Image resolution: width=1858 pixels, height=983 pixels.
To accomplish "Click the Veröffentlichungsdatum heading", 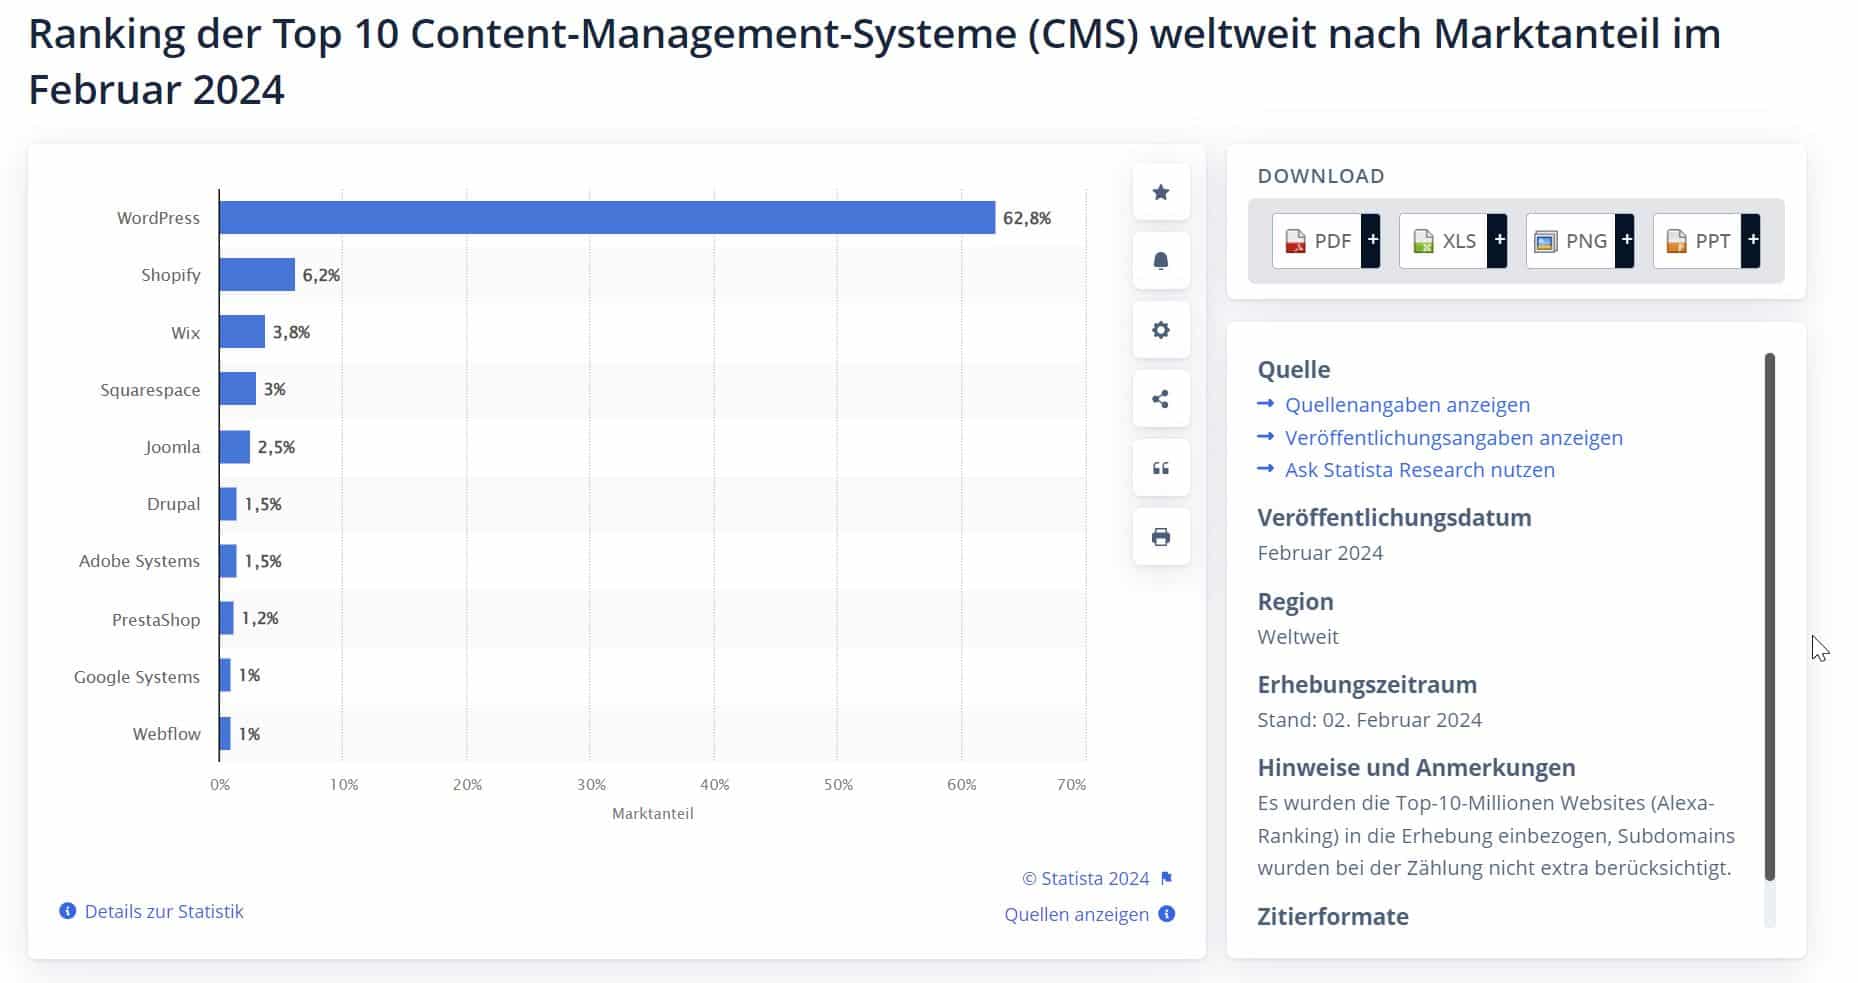I will click(x=1394, y=518).
